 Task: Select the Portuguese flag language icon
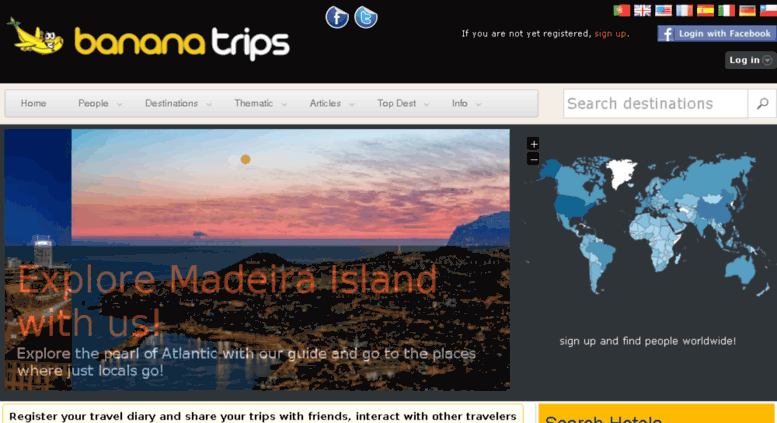tap(621, 10)
